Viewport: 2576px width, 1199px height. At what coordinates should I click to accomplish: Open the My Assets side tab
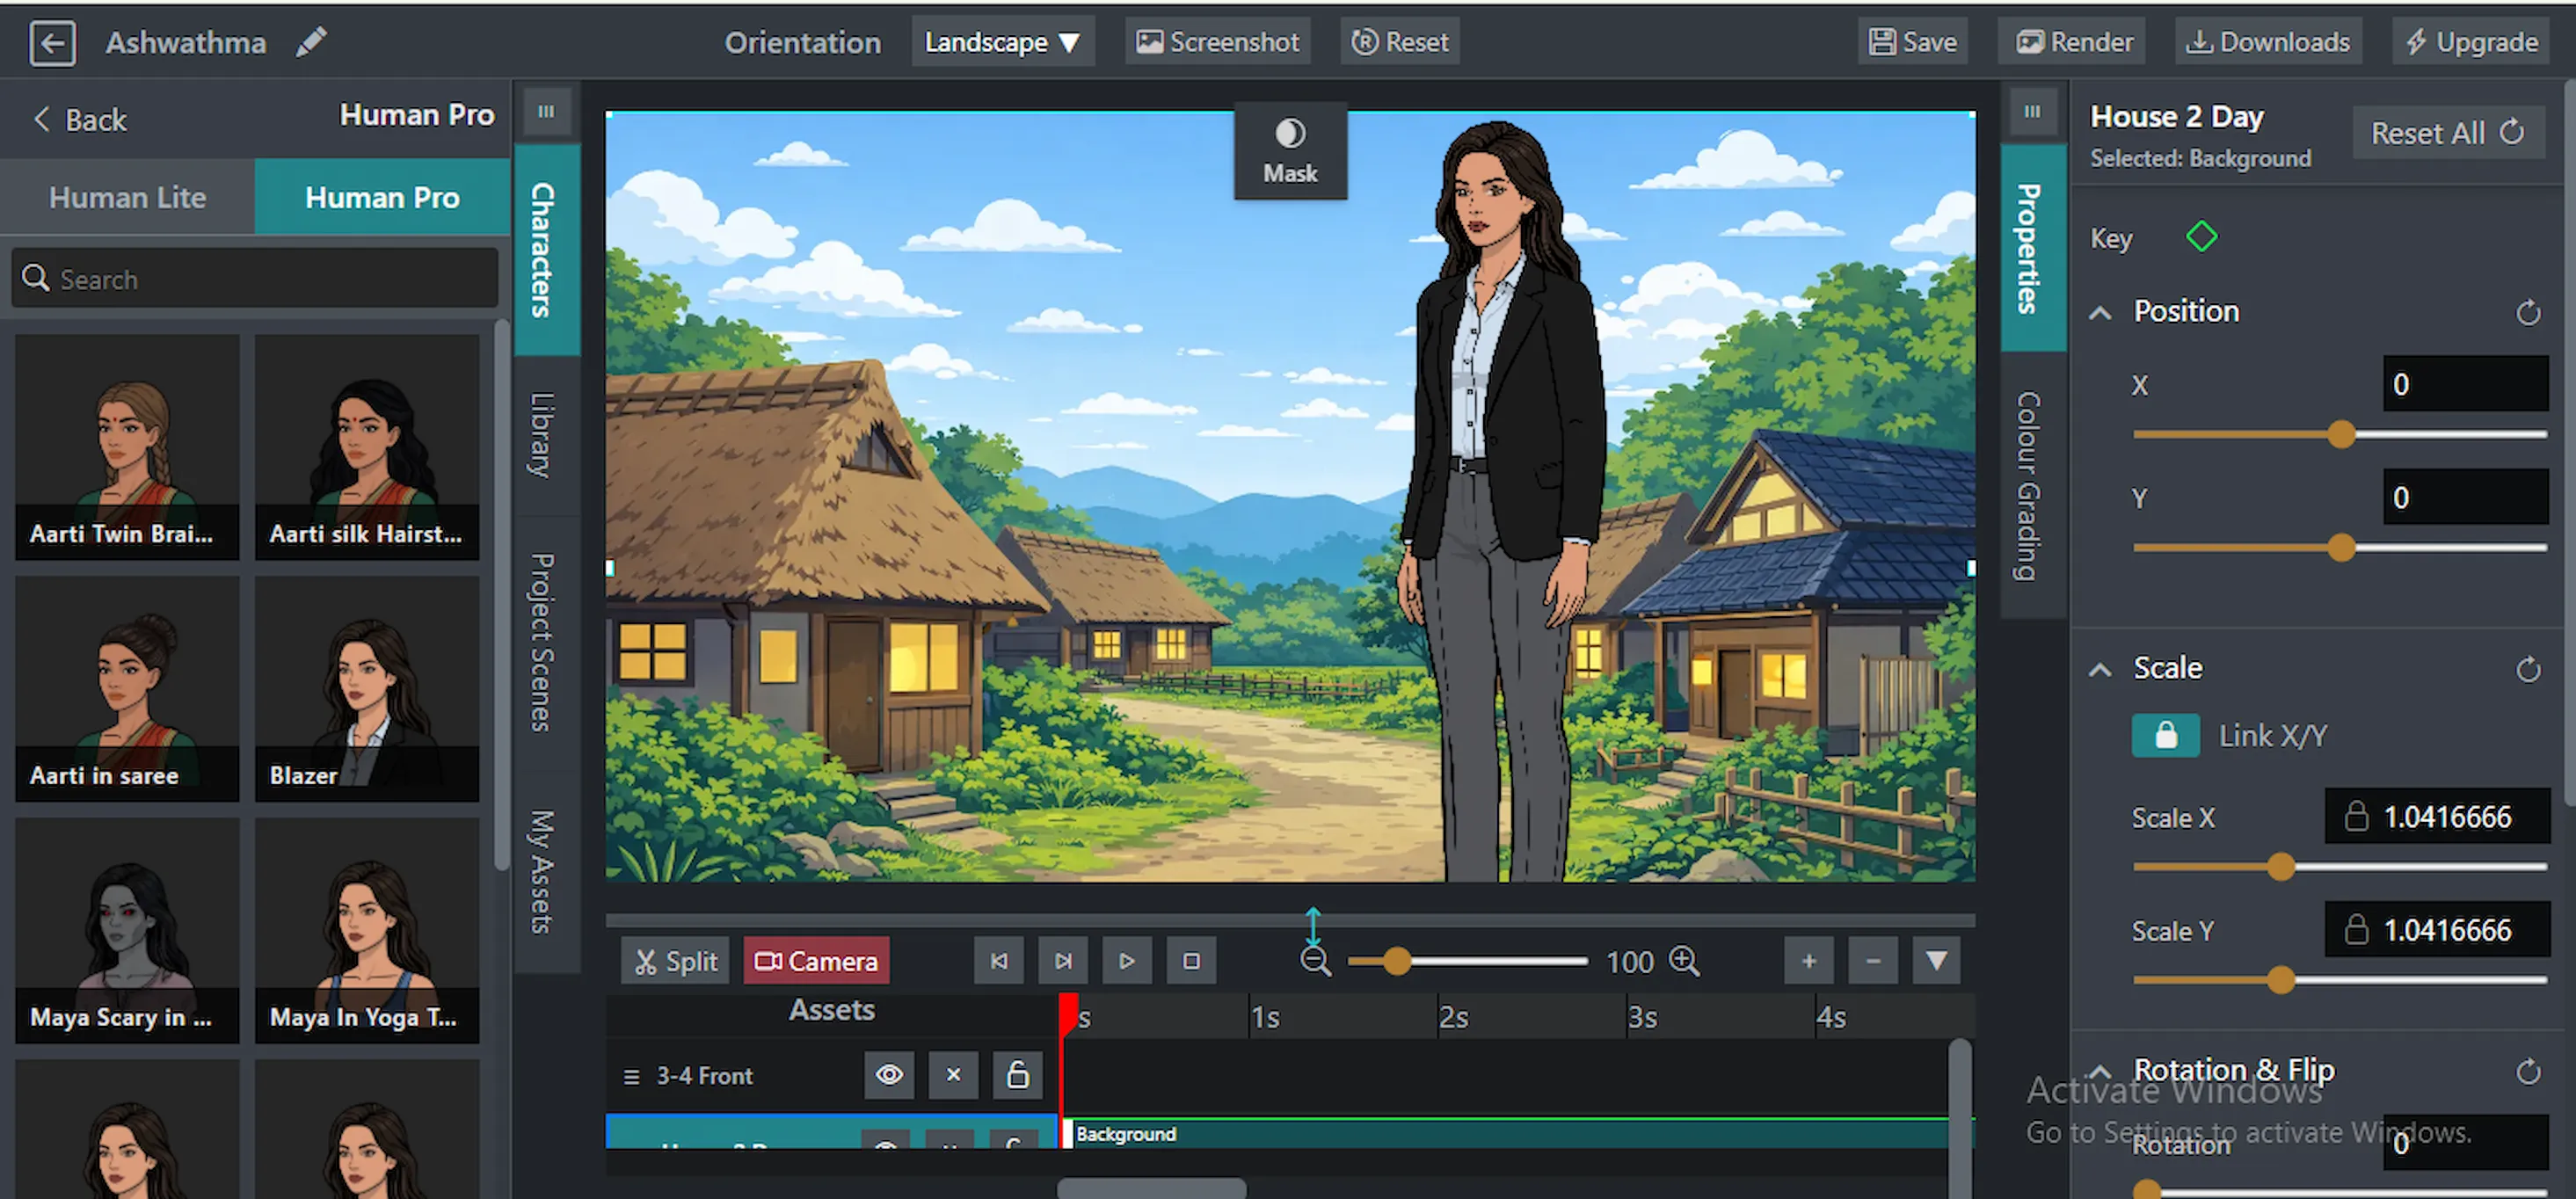(546, 871)
